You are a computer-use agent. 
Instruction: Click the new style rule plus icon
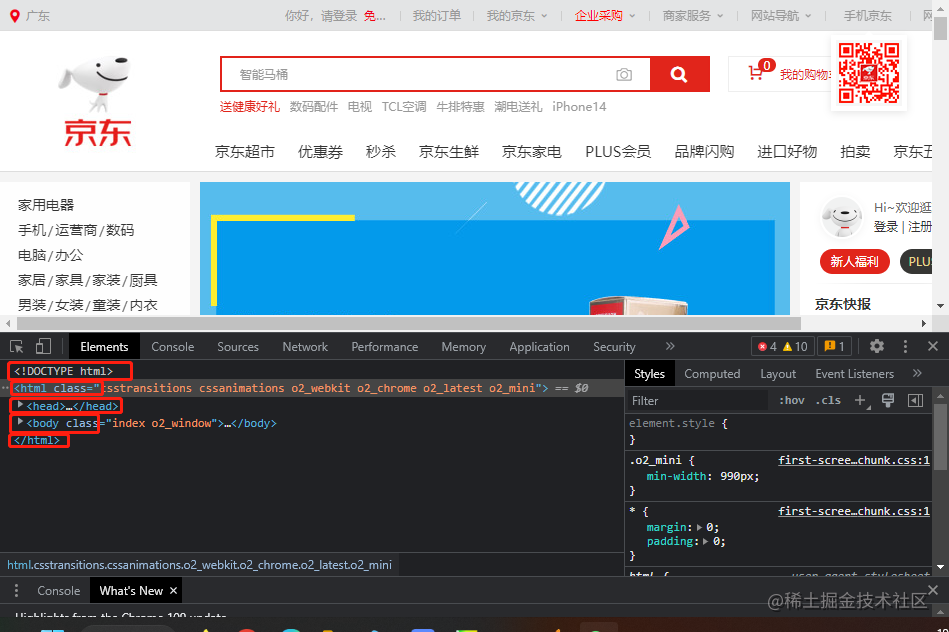861,400
